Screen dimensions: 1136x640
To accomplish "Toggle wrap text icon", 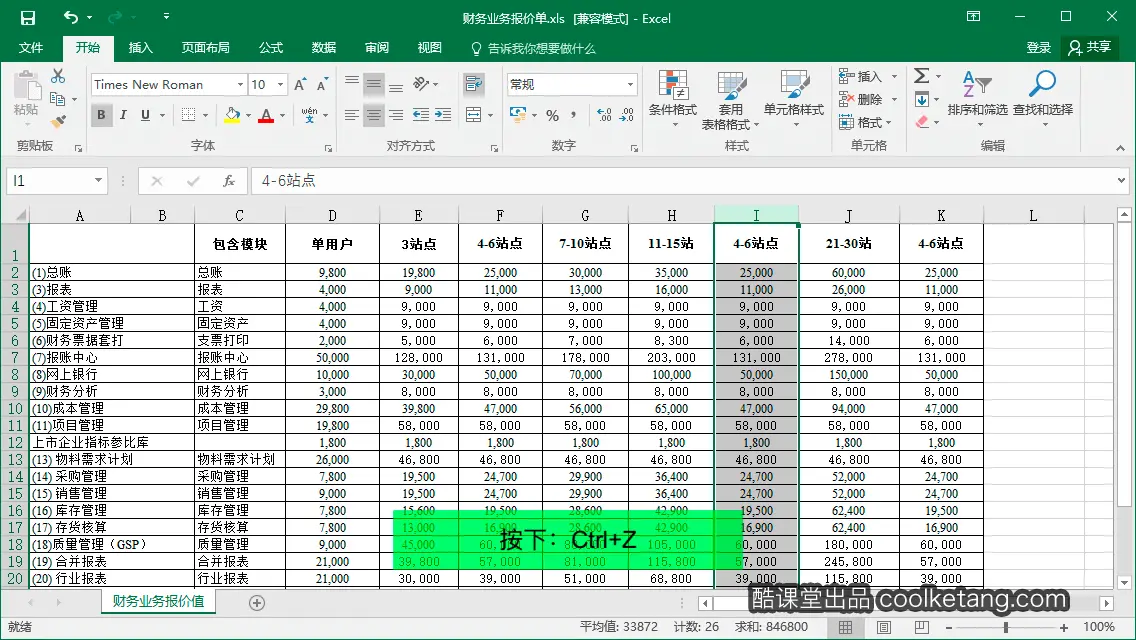I will point(474,84).
